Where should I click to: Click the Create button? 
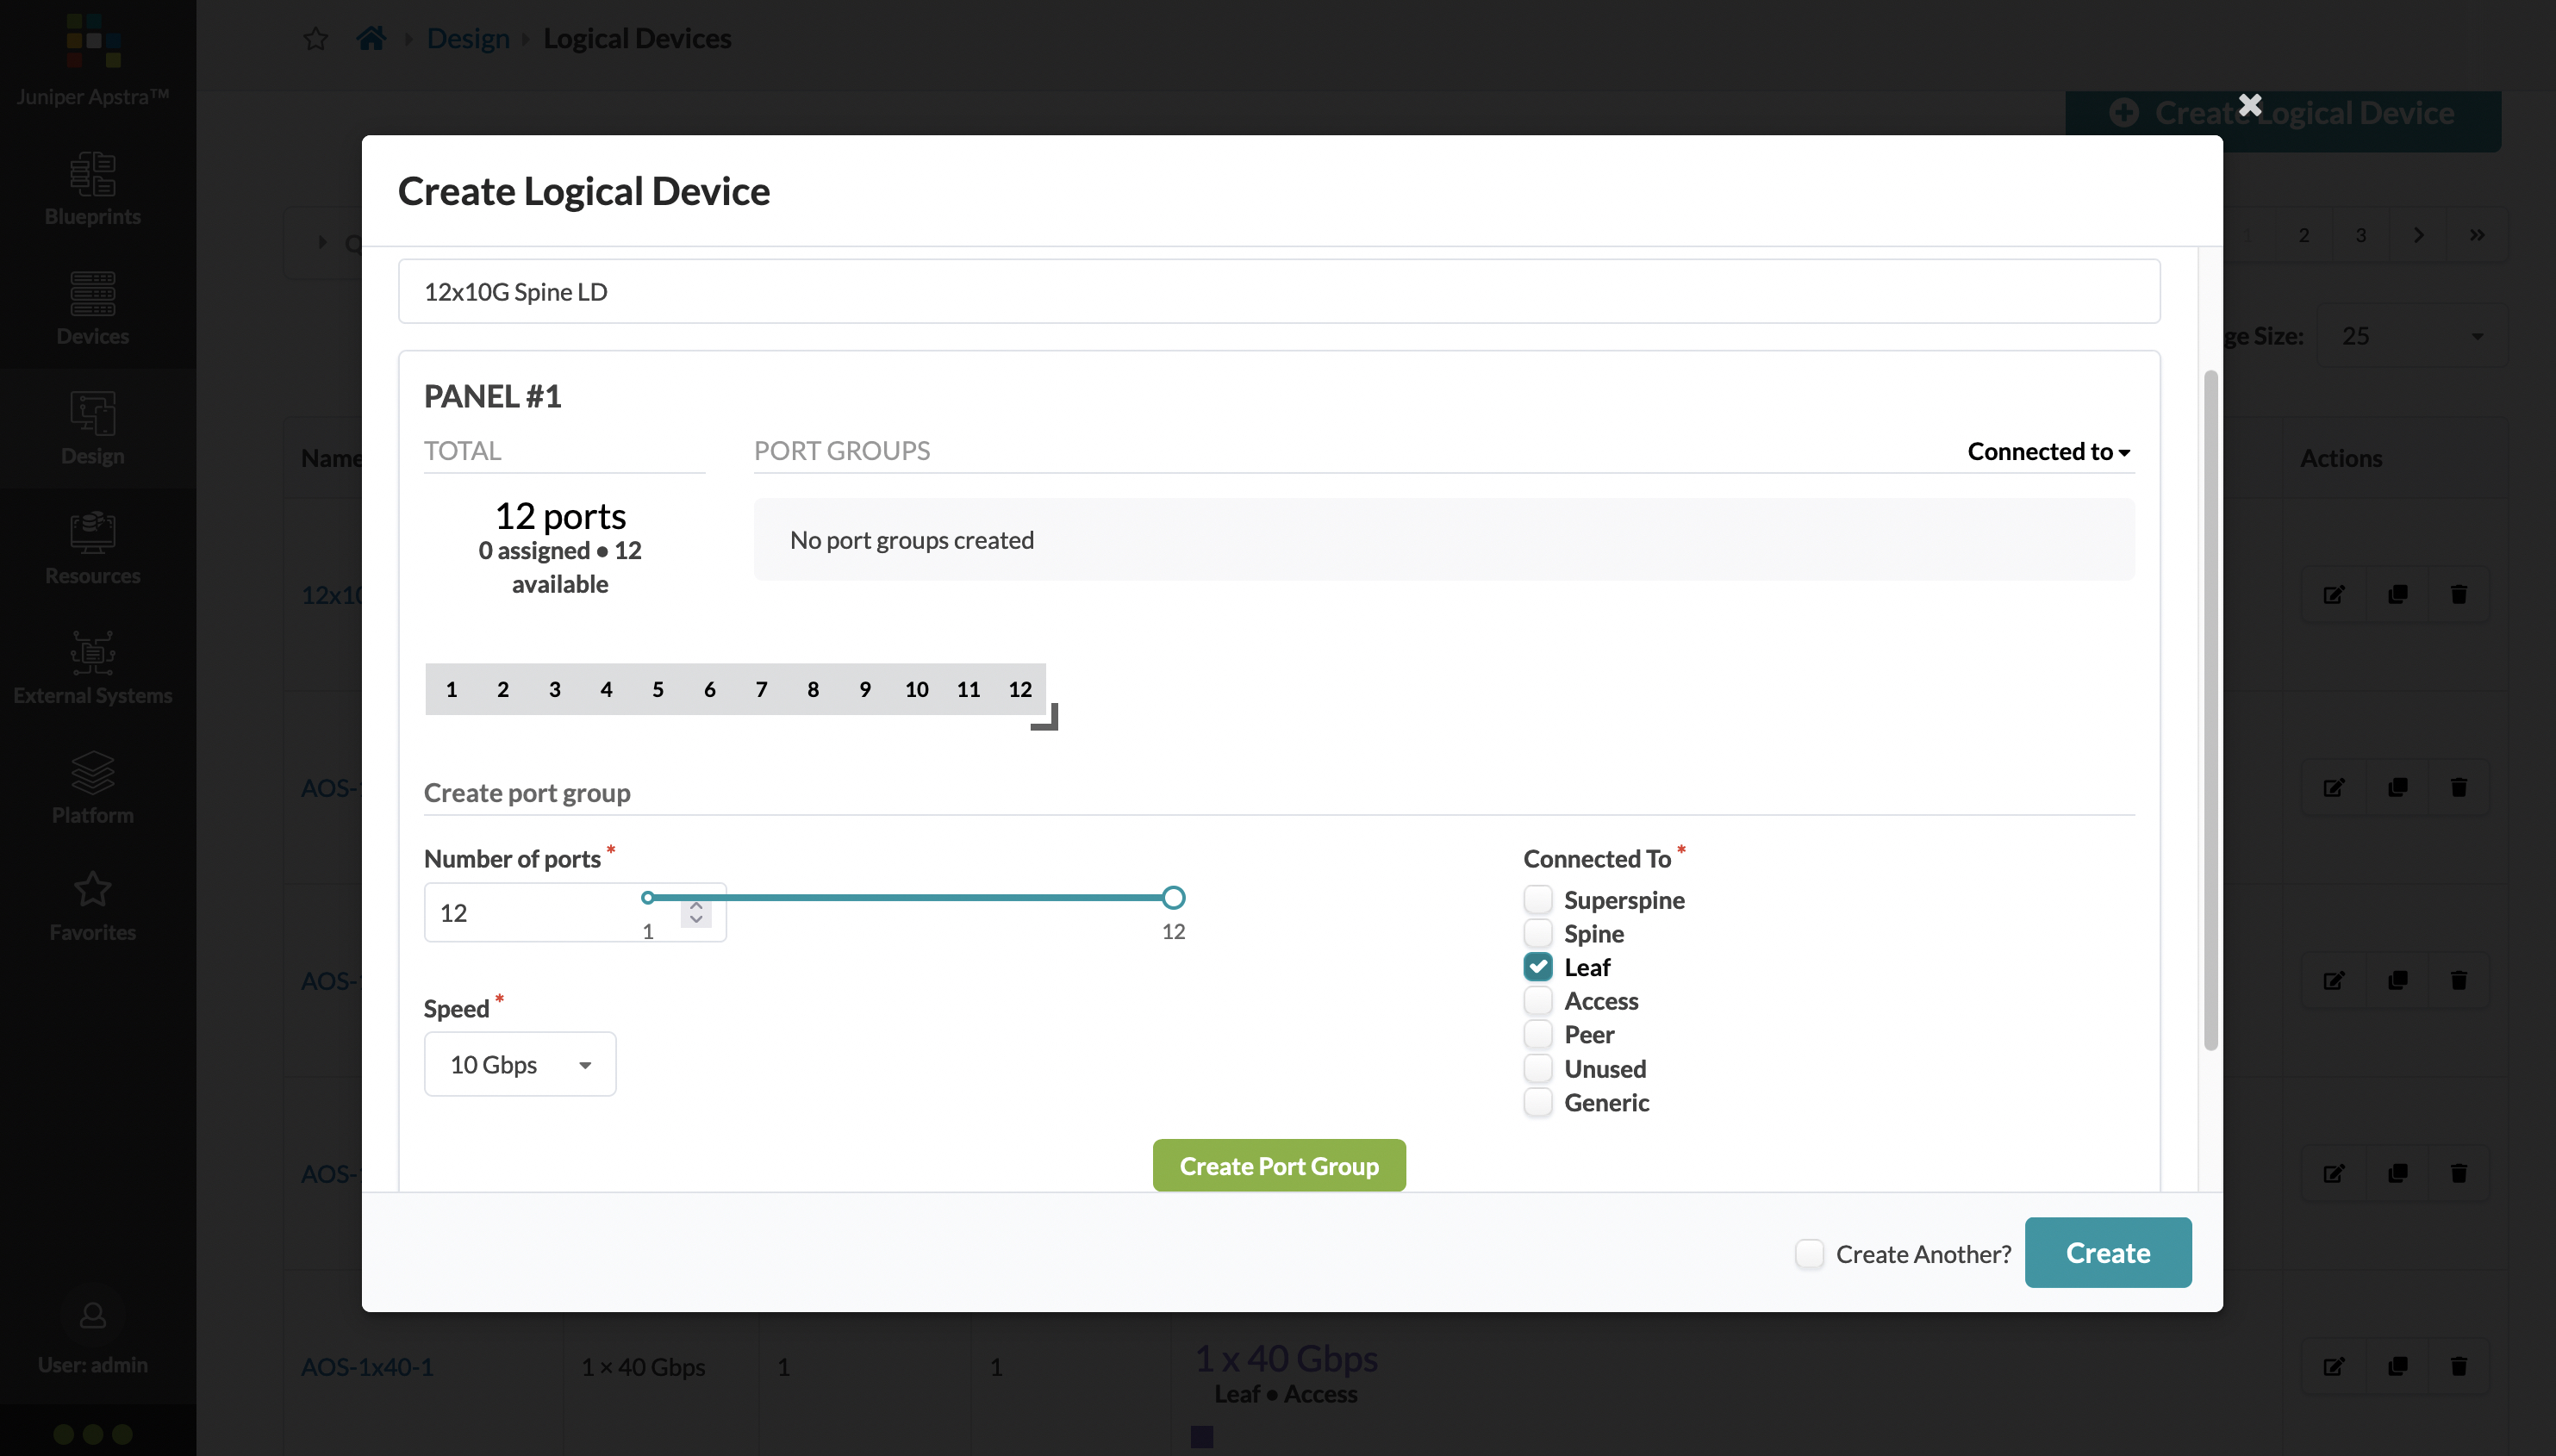(2108, 1252)
